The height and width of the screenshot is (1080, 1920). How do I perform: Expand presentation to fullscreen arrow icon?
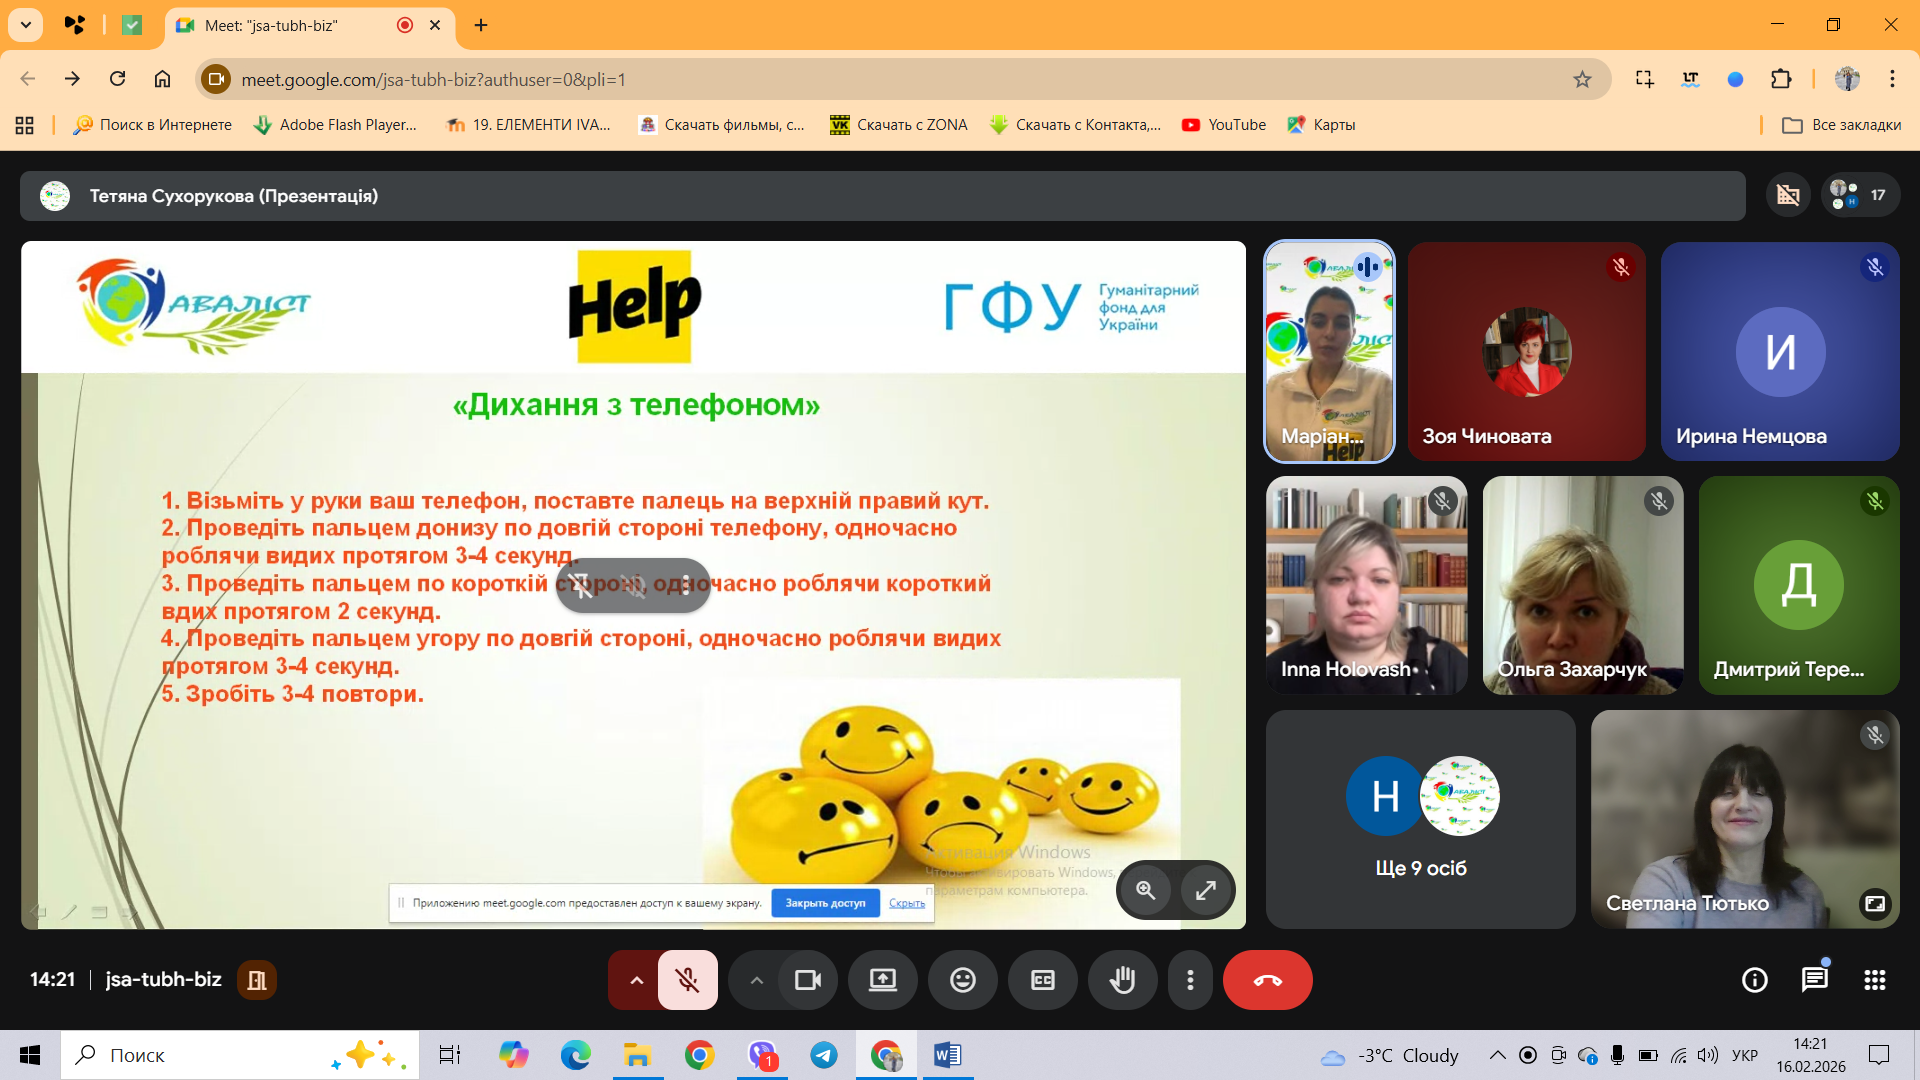pos(1206,890)
